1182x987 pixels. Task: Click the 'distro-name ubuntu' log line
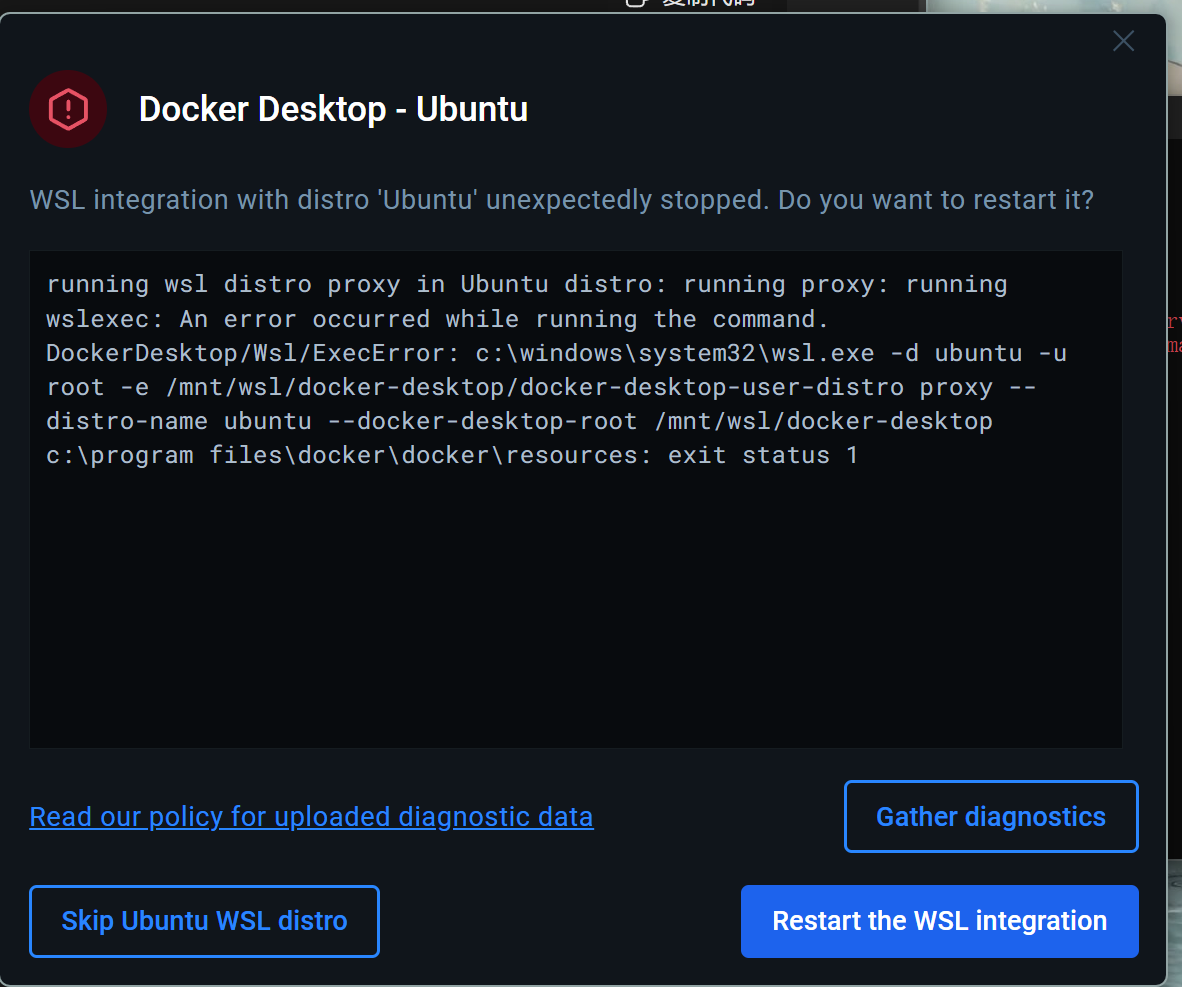tap(519, 421)
